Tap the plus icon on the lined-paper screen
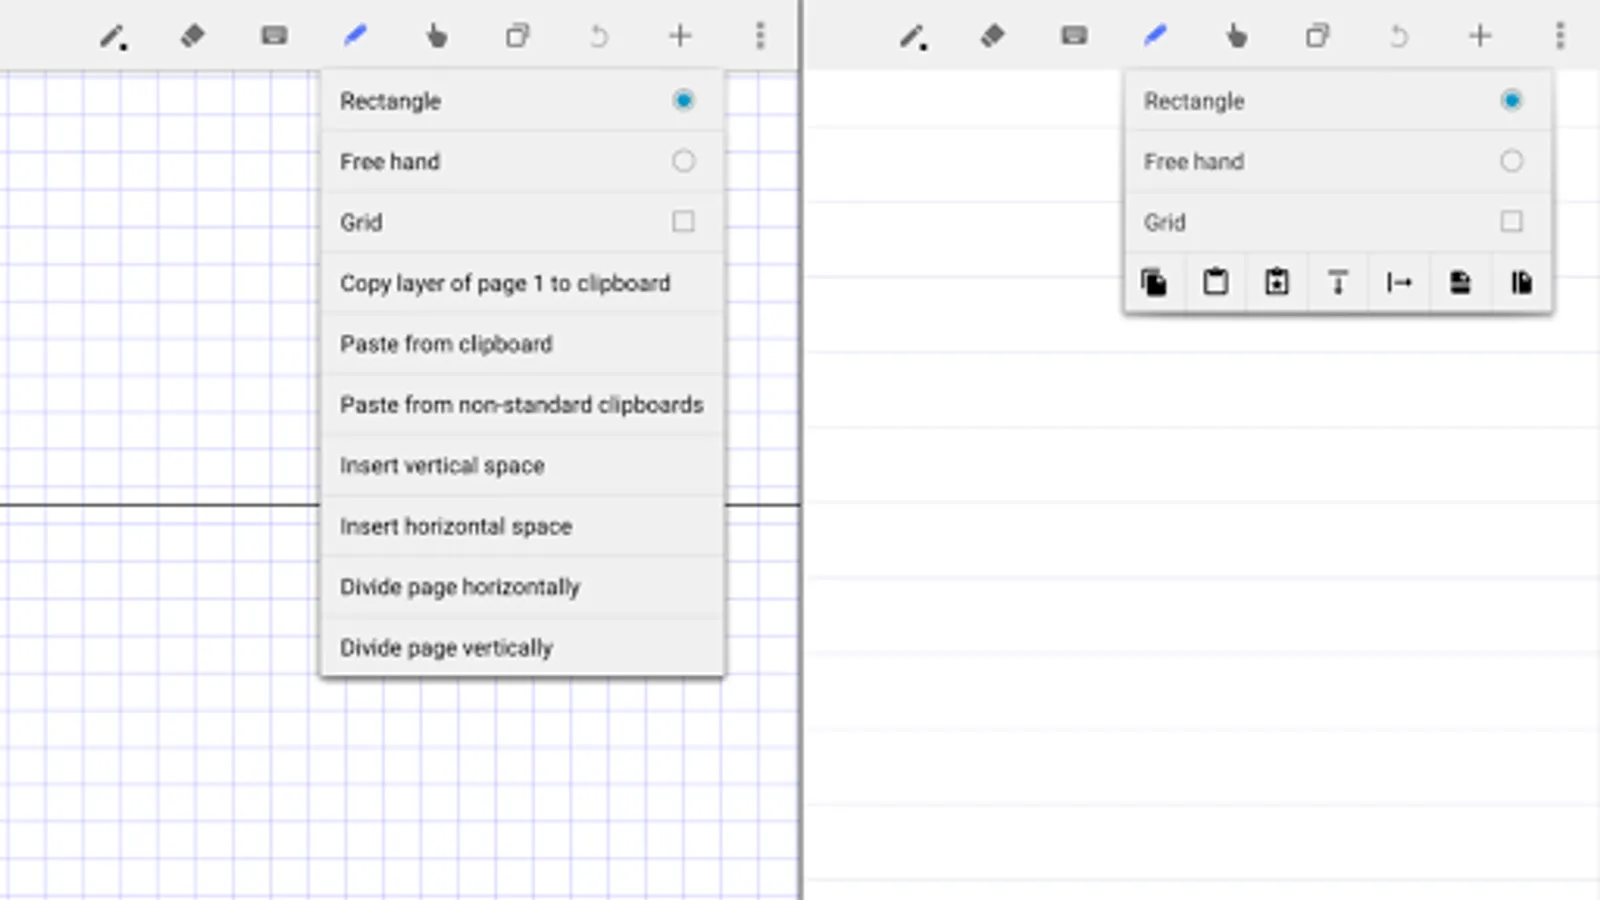 point(1480,36)
